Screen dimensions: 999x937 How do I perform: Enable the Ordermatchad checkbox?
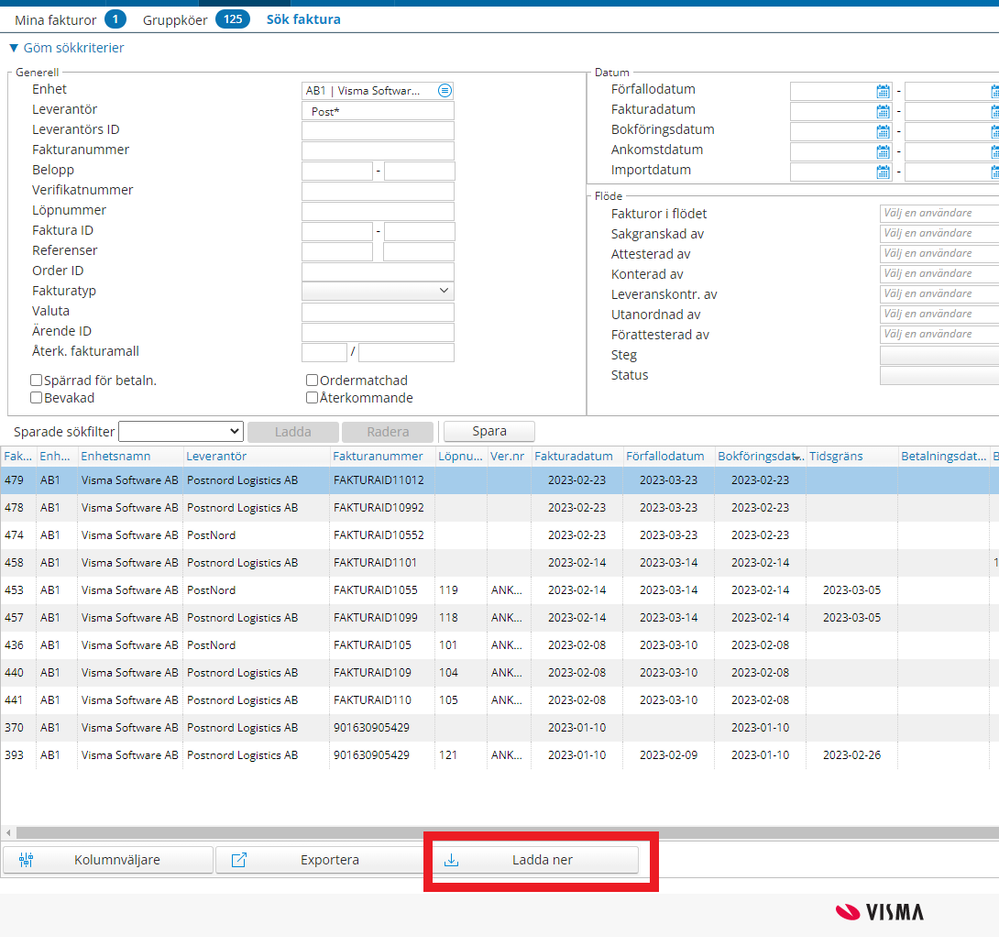click(x=312, y=380)
